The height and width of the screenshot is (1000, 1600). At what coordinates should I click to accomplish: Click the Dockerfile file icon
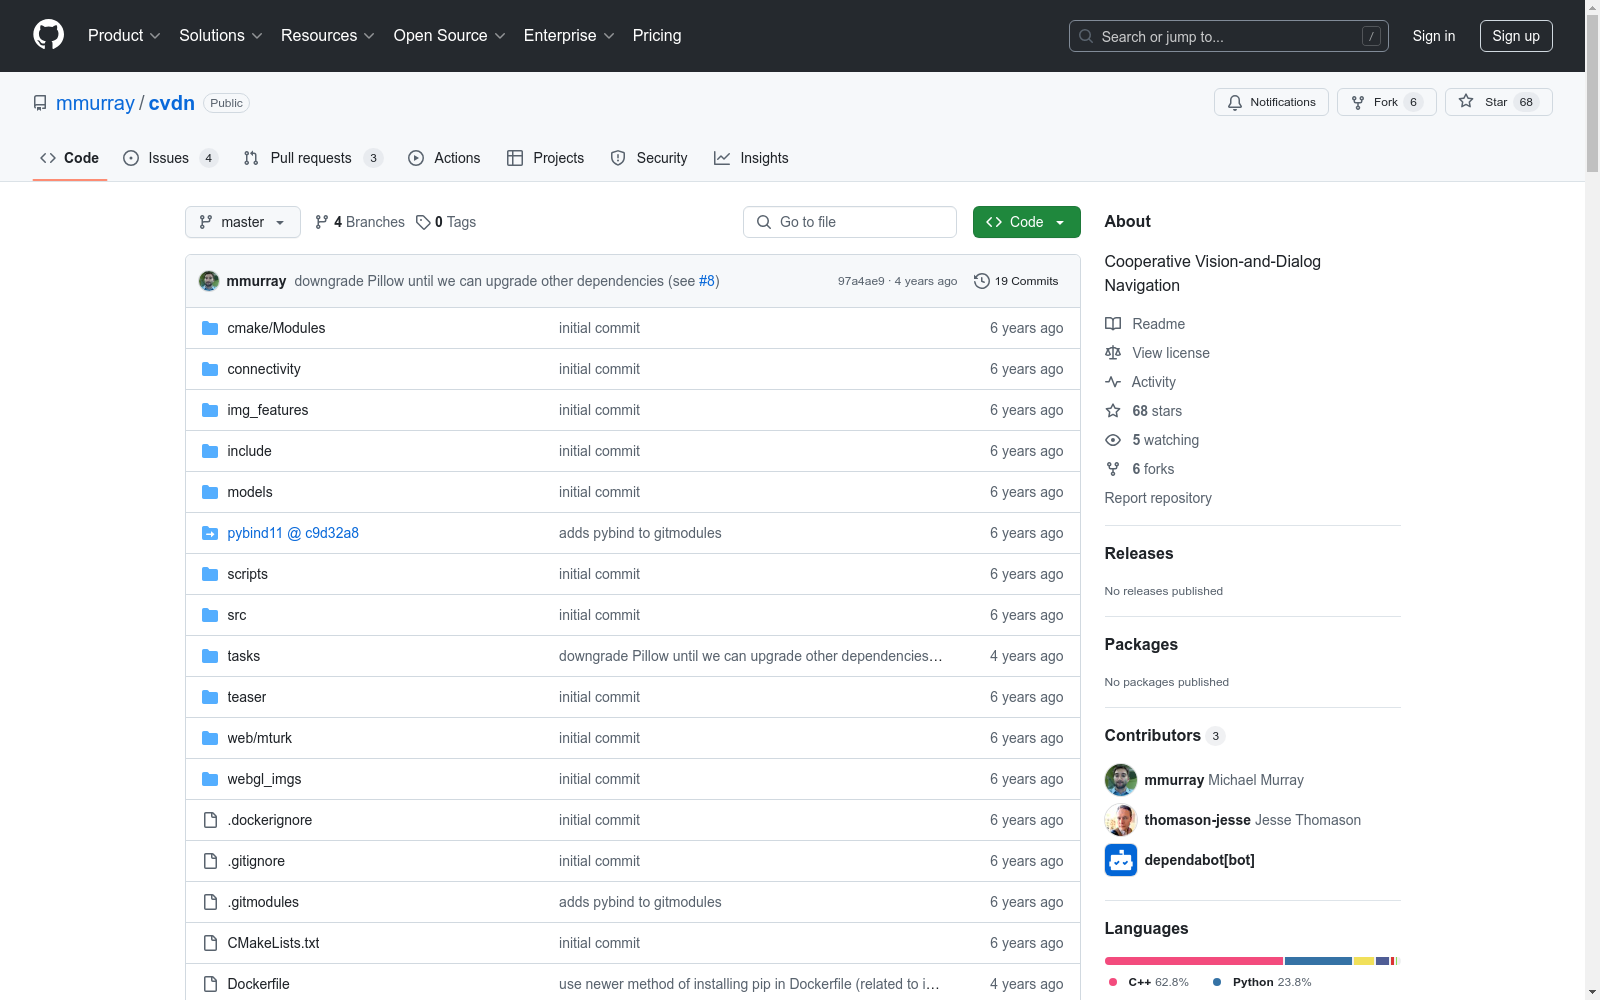coord(210,984)
